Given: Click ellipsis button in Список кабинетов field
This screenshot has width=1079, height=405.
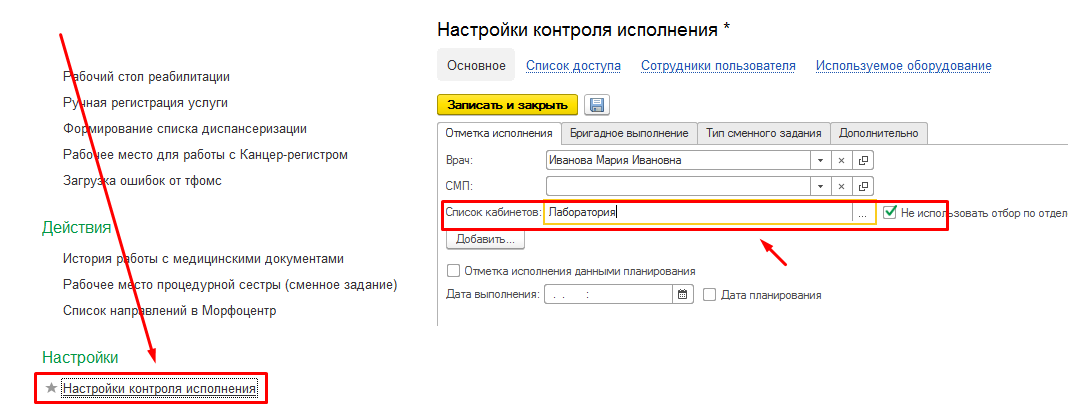Looking at the screenshot, I should pyautogui.click(x=863, y=212).
